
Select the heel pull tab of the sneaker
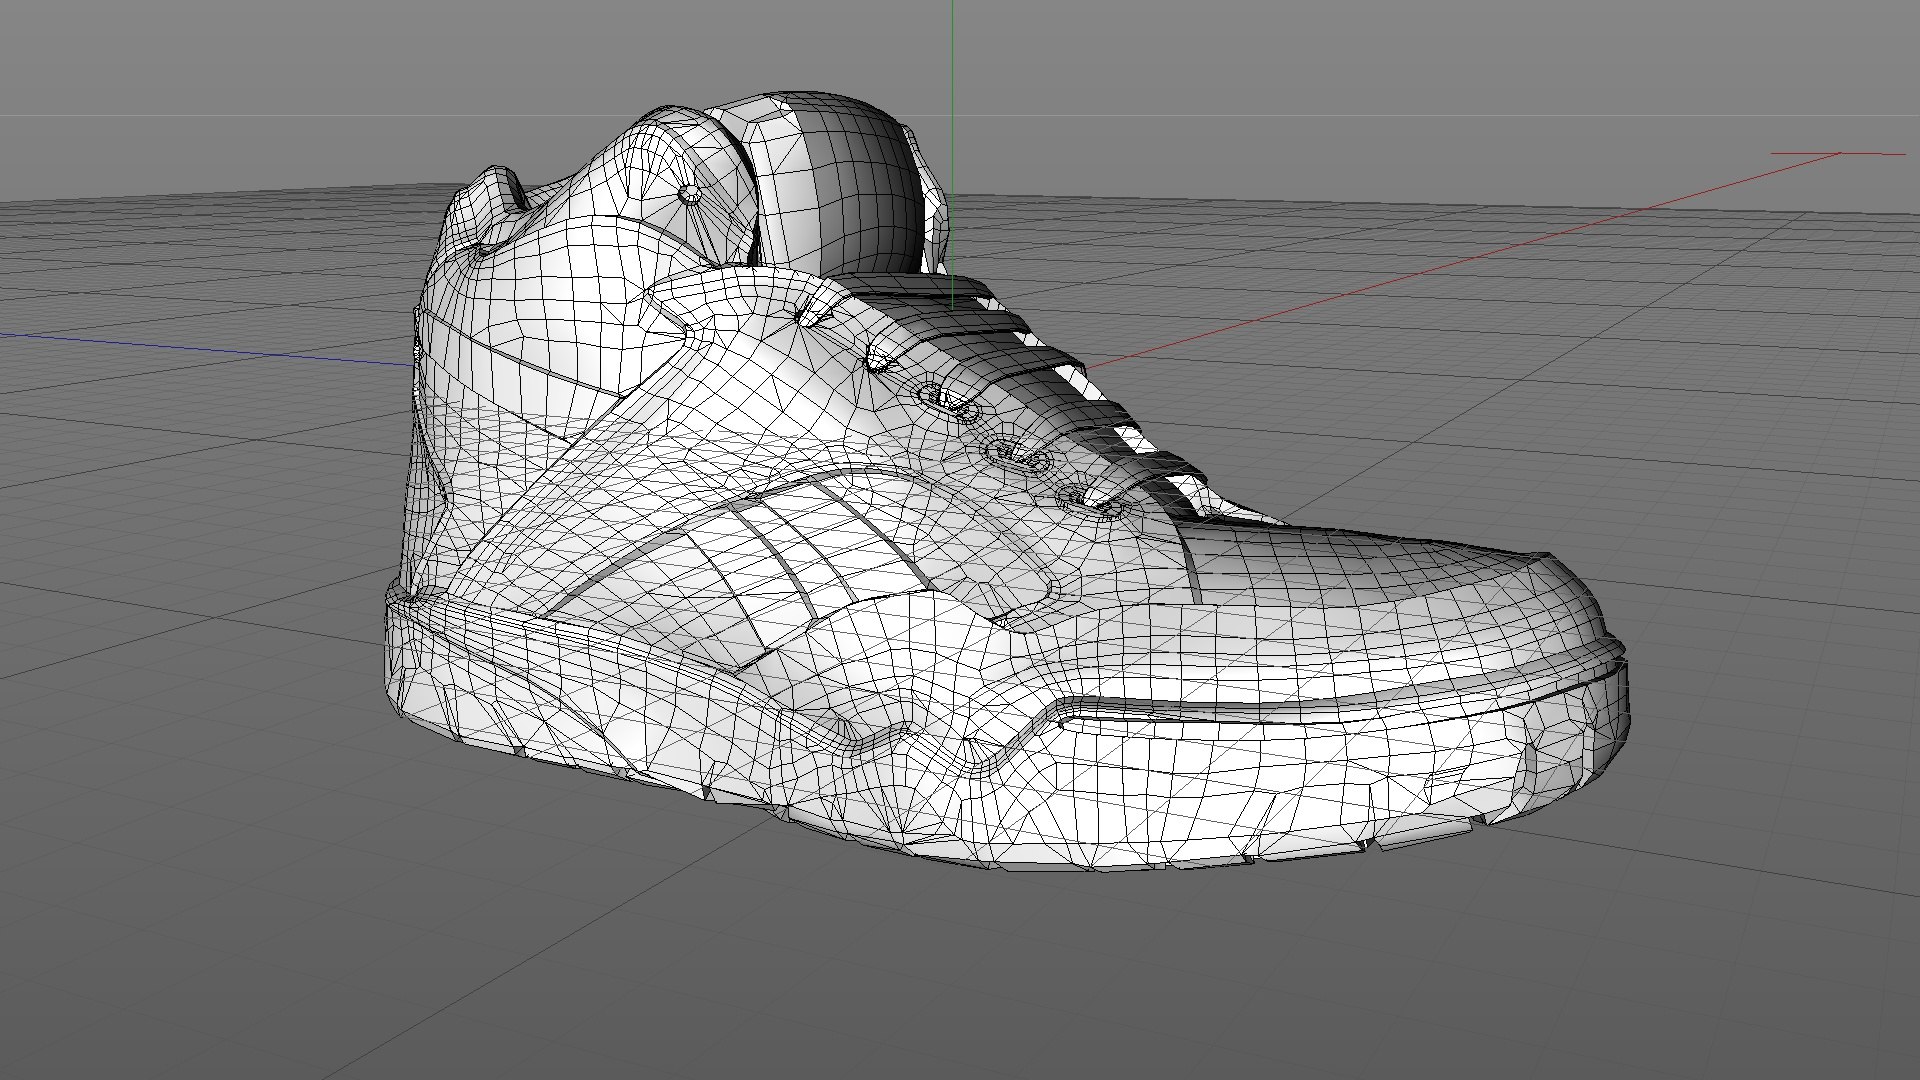pyautogui.click(x=488, y=210)
